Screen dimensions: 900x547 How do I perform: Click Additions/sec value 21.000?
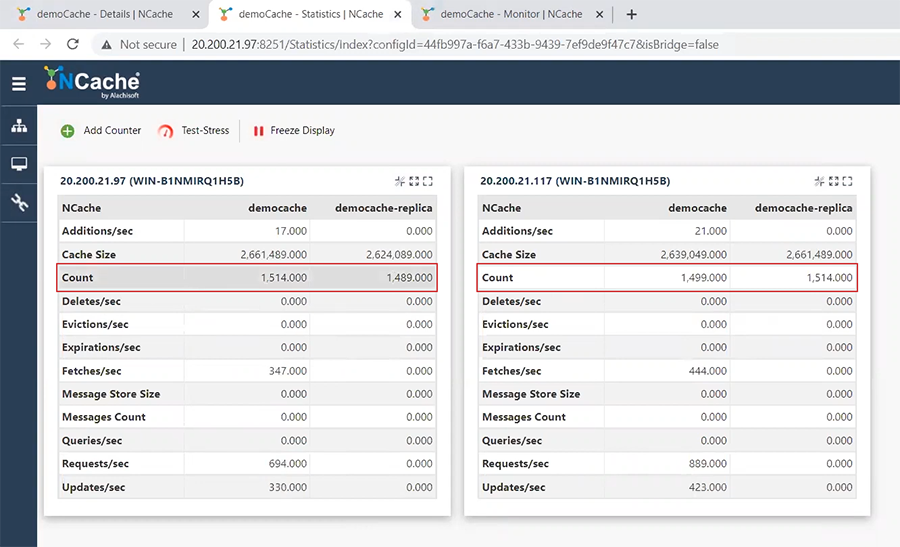click(x=711, y=231)
